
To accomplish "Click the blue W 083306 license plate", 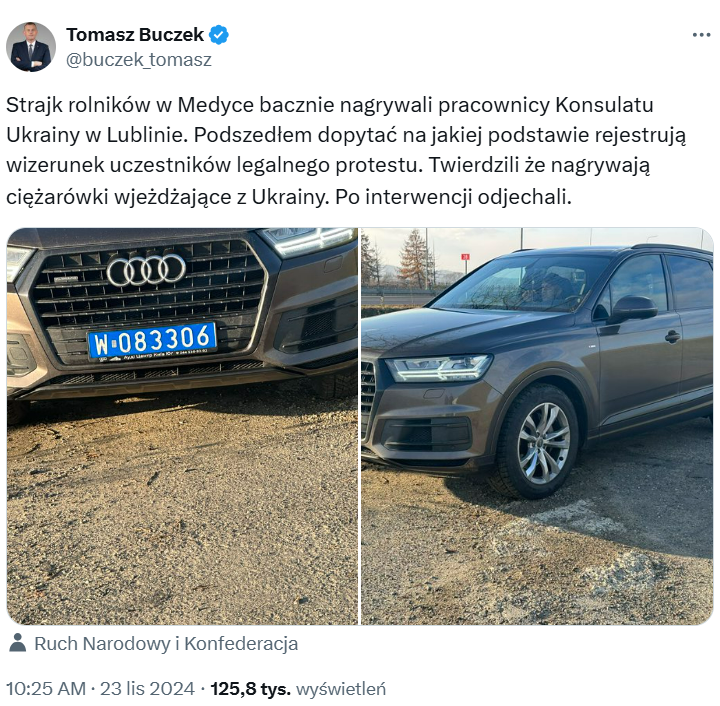I will tap(152, 341).
